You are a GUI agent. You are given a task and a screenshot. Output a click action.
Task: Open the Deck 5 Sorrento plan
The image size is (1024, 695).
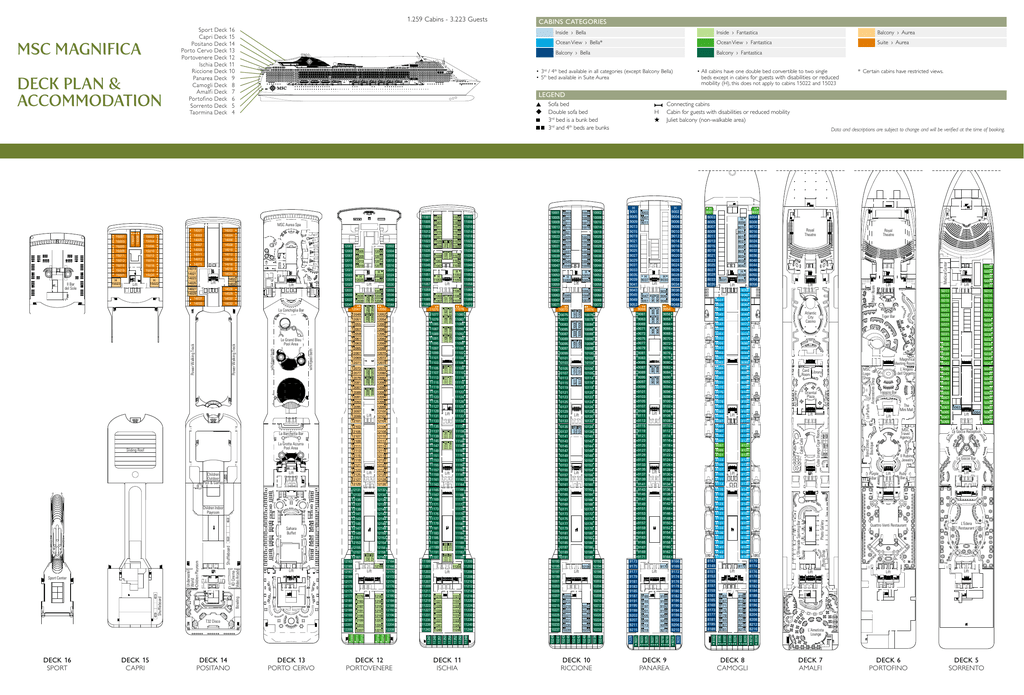tap(966, 410)
